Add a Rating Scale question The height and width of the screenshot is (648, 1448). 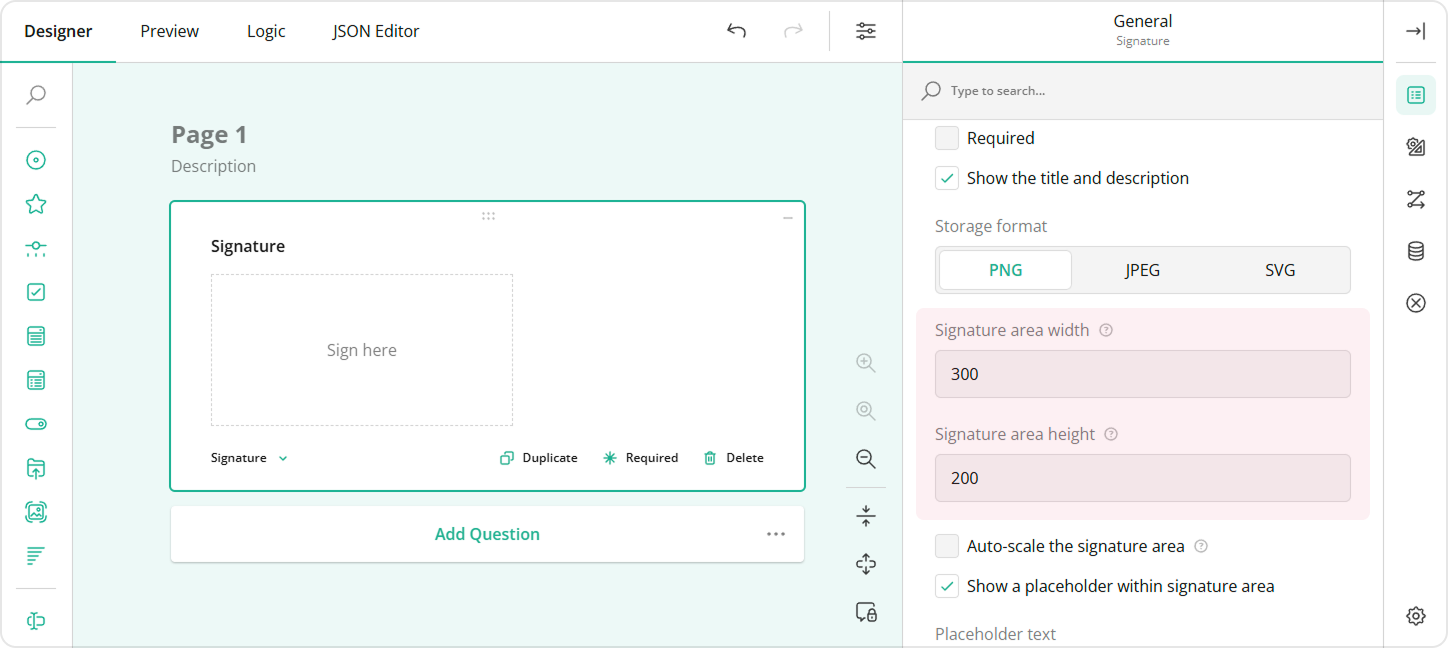tap(36, 203)
